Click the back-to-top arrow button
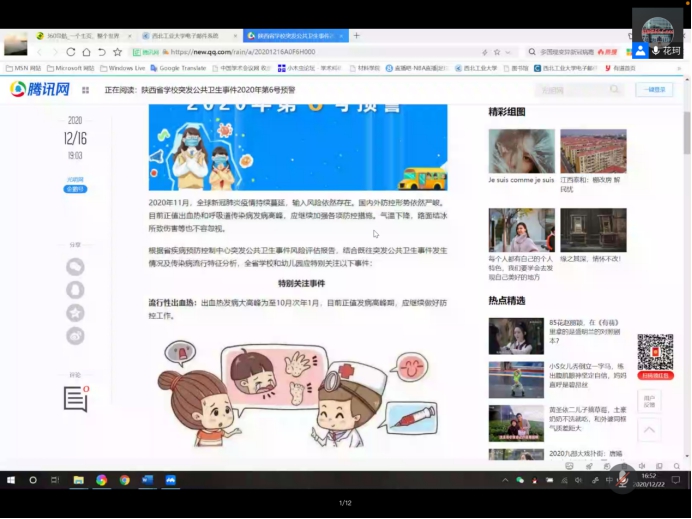The height and width of the screenshot is (519, 692). coord(650,430)
